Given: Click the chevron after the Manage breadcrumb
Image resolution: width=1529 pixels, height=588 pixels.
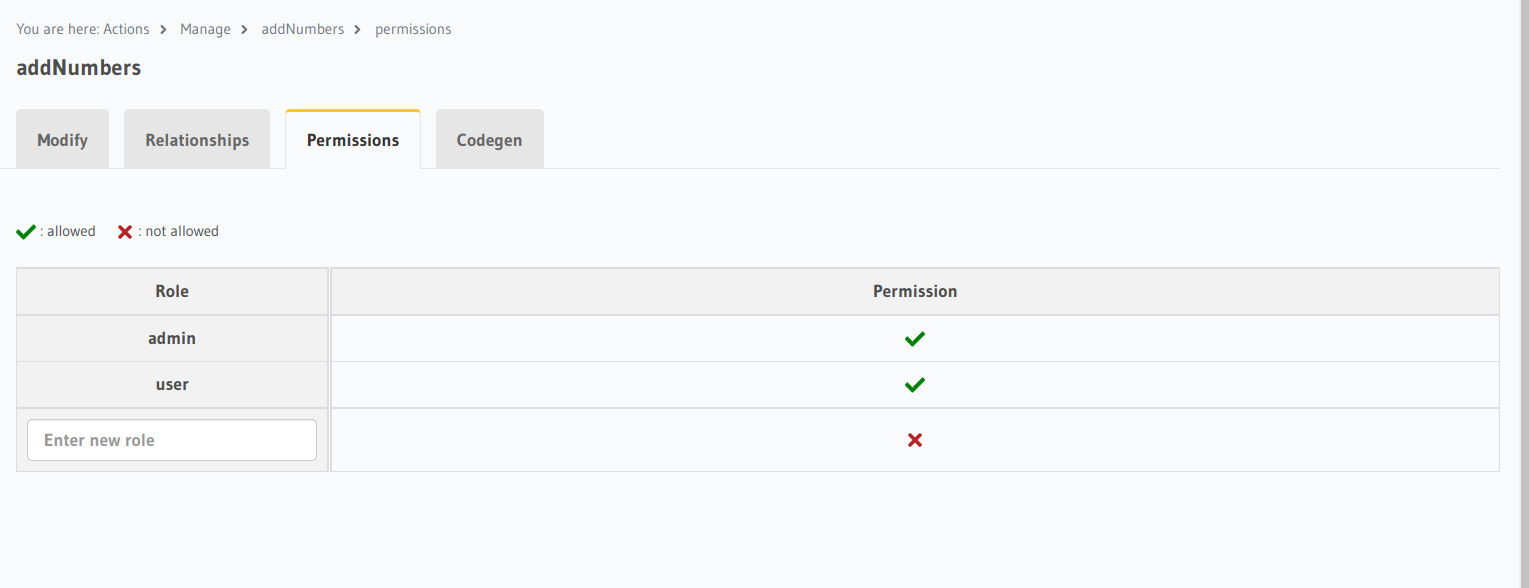Looking at the screenshot, I should [x=243, y=29].
